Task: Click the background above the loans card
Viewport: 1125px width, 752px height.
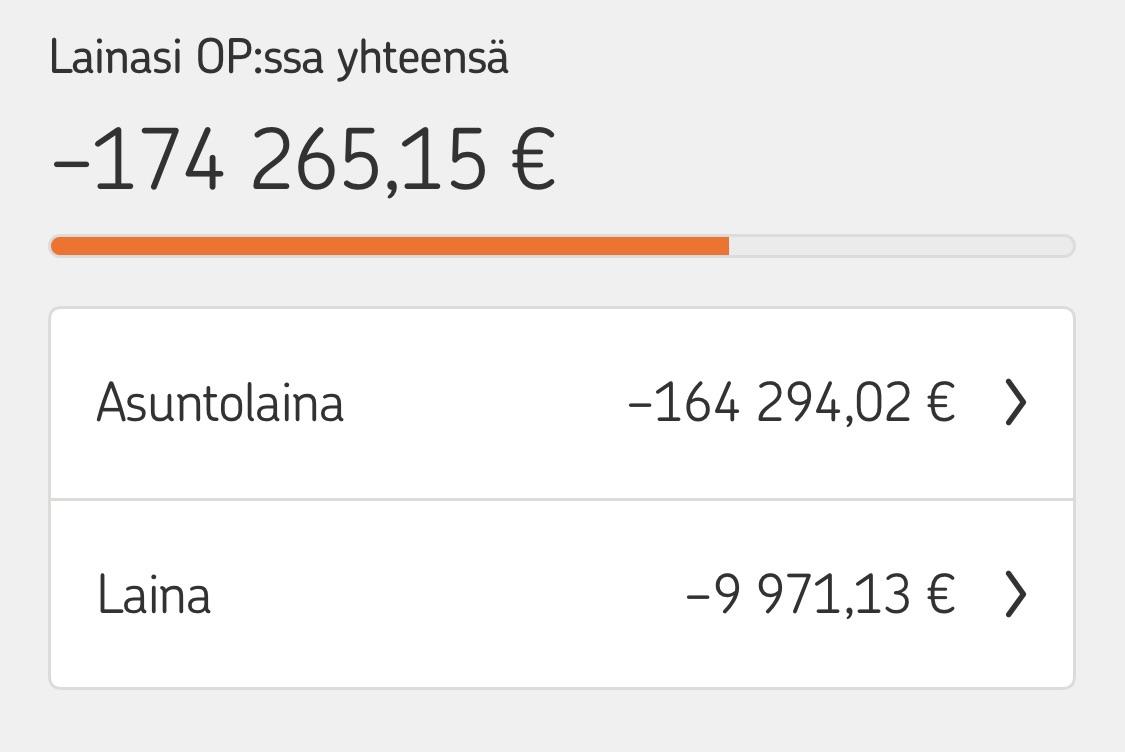Action: pos(560,287)
